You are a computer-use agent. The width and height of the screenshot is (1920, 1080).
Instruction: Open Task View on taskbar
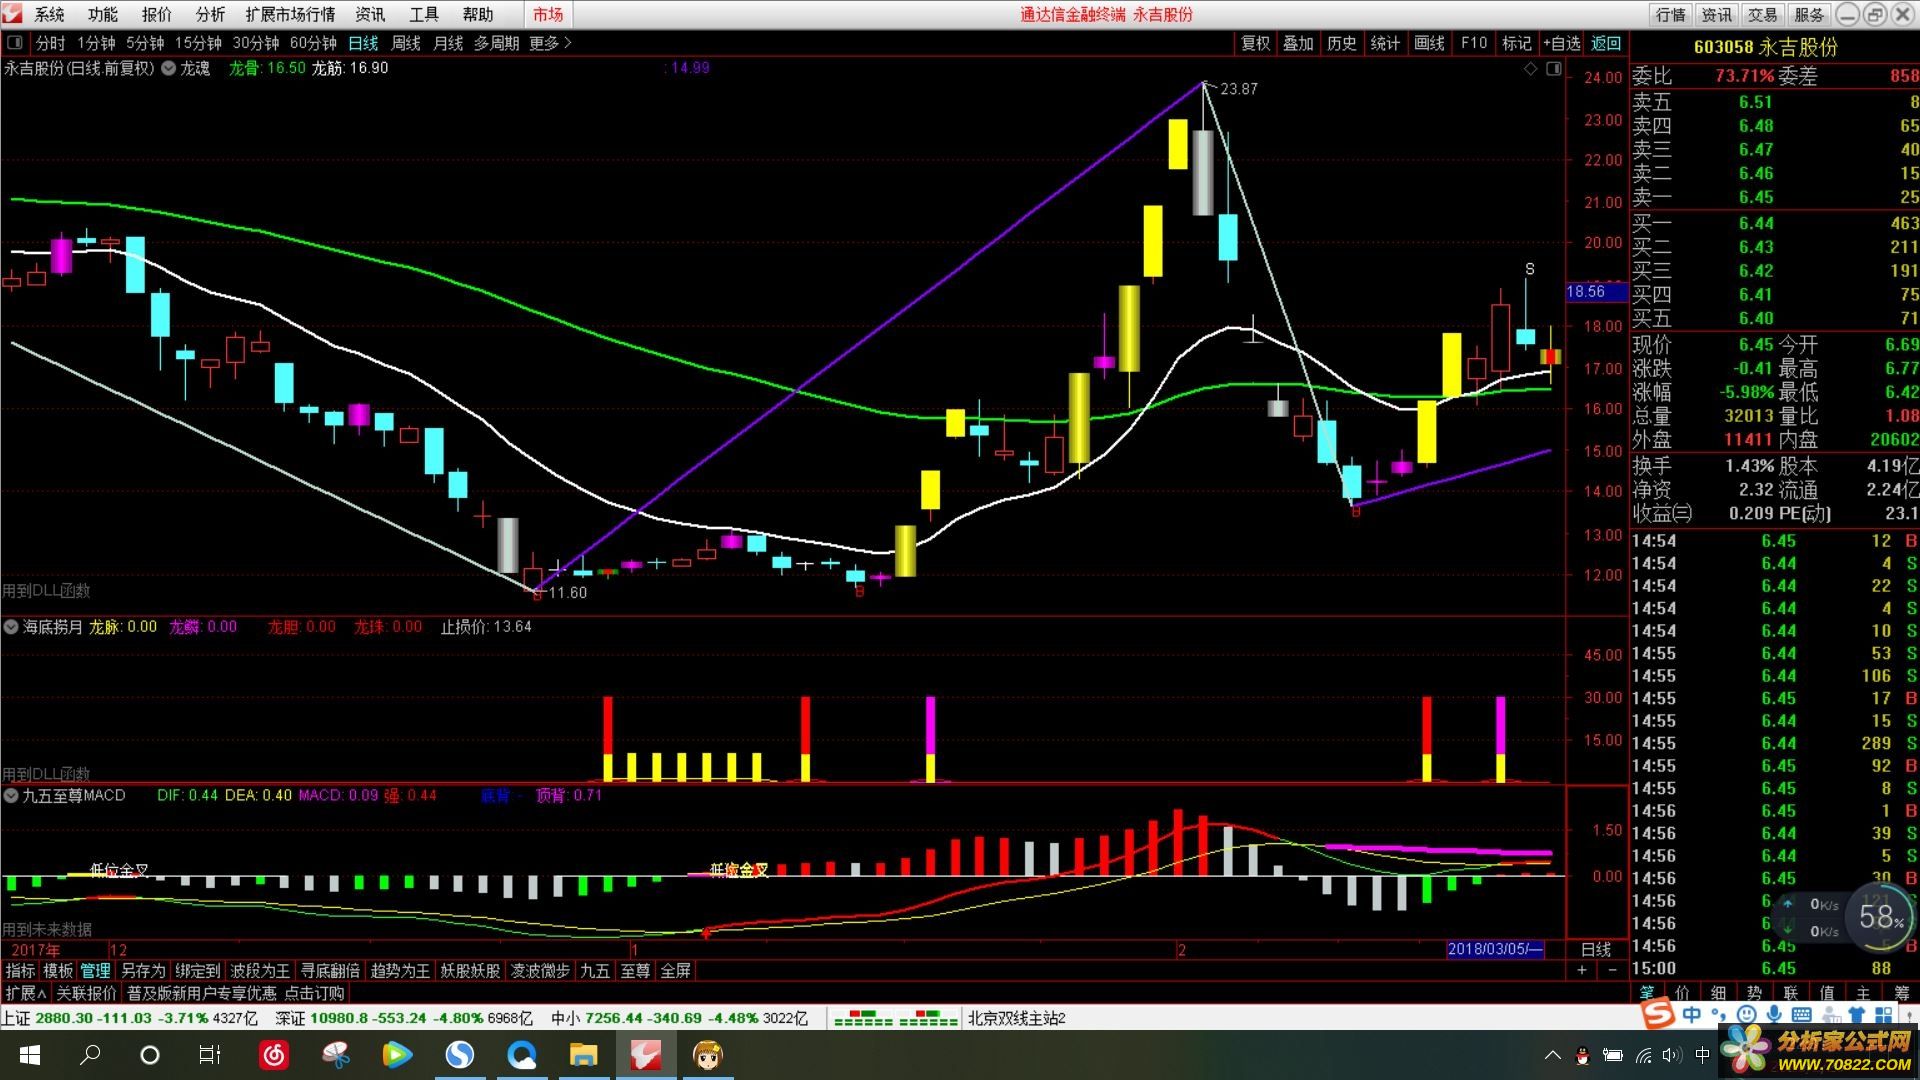click(x=210, y=1055)
